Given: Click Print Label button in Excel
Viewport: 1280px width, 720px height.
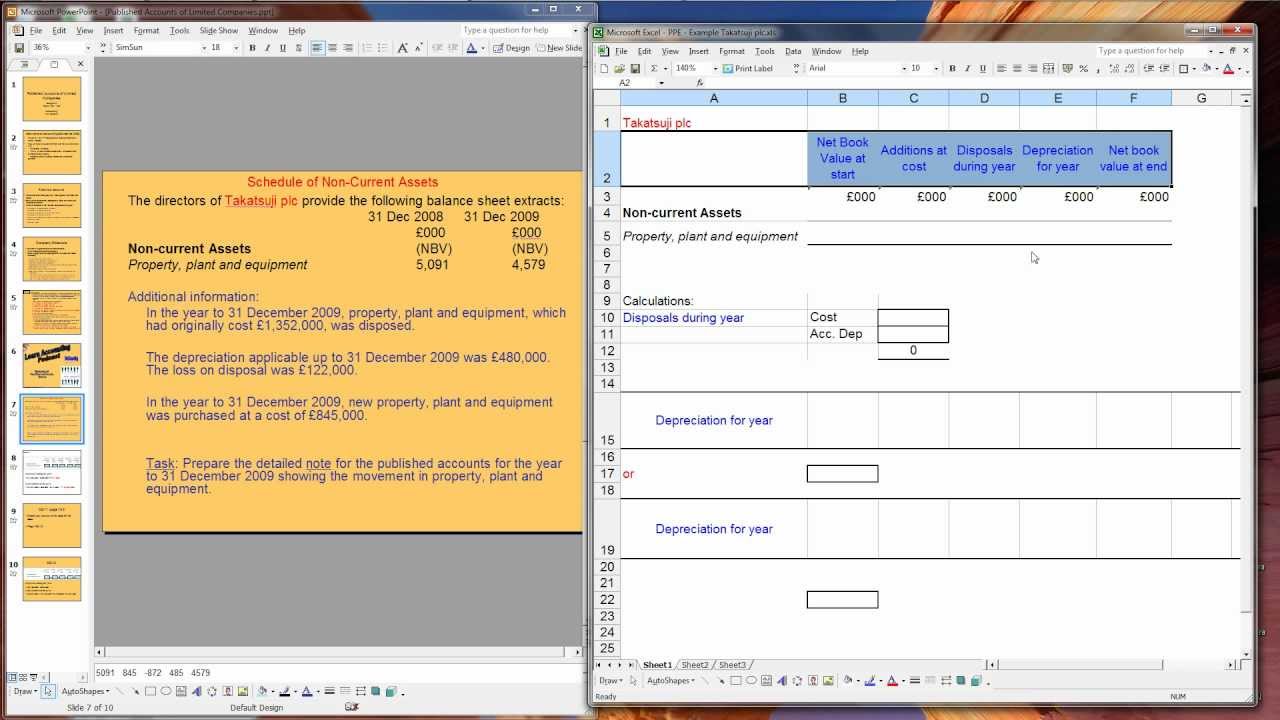Looking at the screenshot, I should pyautogui.click(x=748, y=68).
